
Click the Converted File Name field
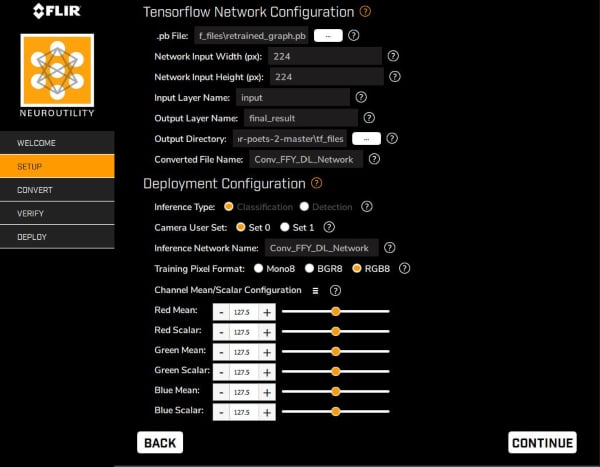[306, 159]
